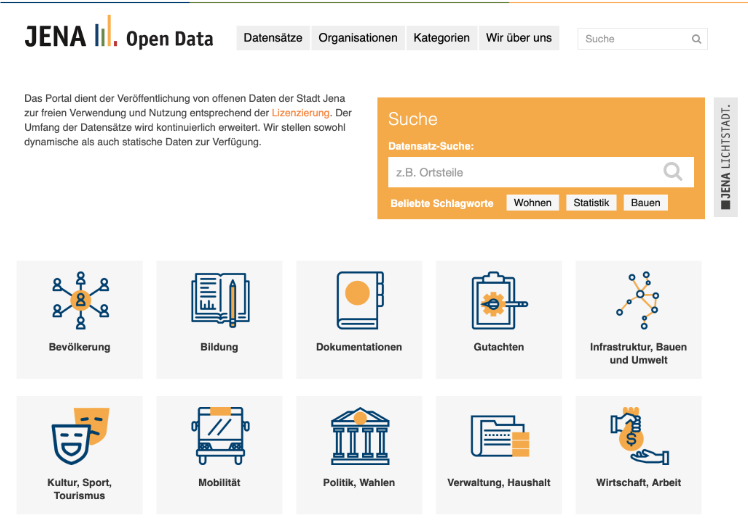Choose the Statistik keyword tag
Image resolution: width=748 pixels, height=529 pixels.
tap(590, 203)
